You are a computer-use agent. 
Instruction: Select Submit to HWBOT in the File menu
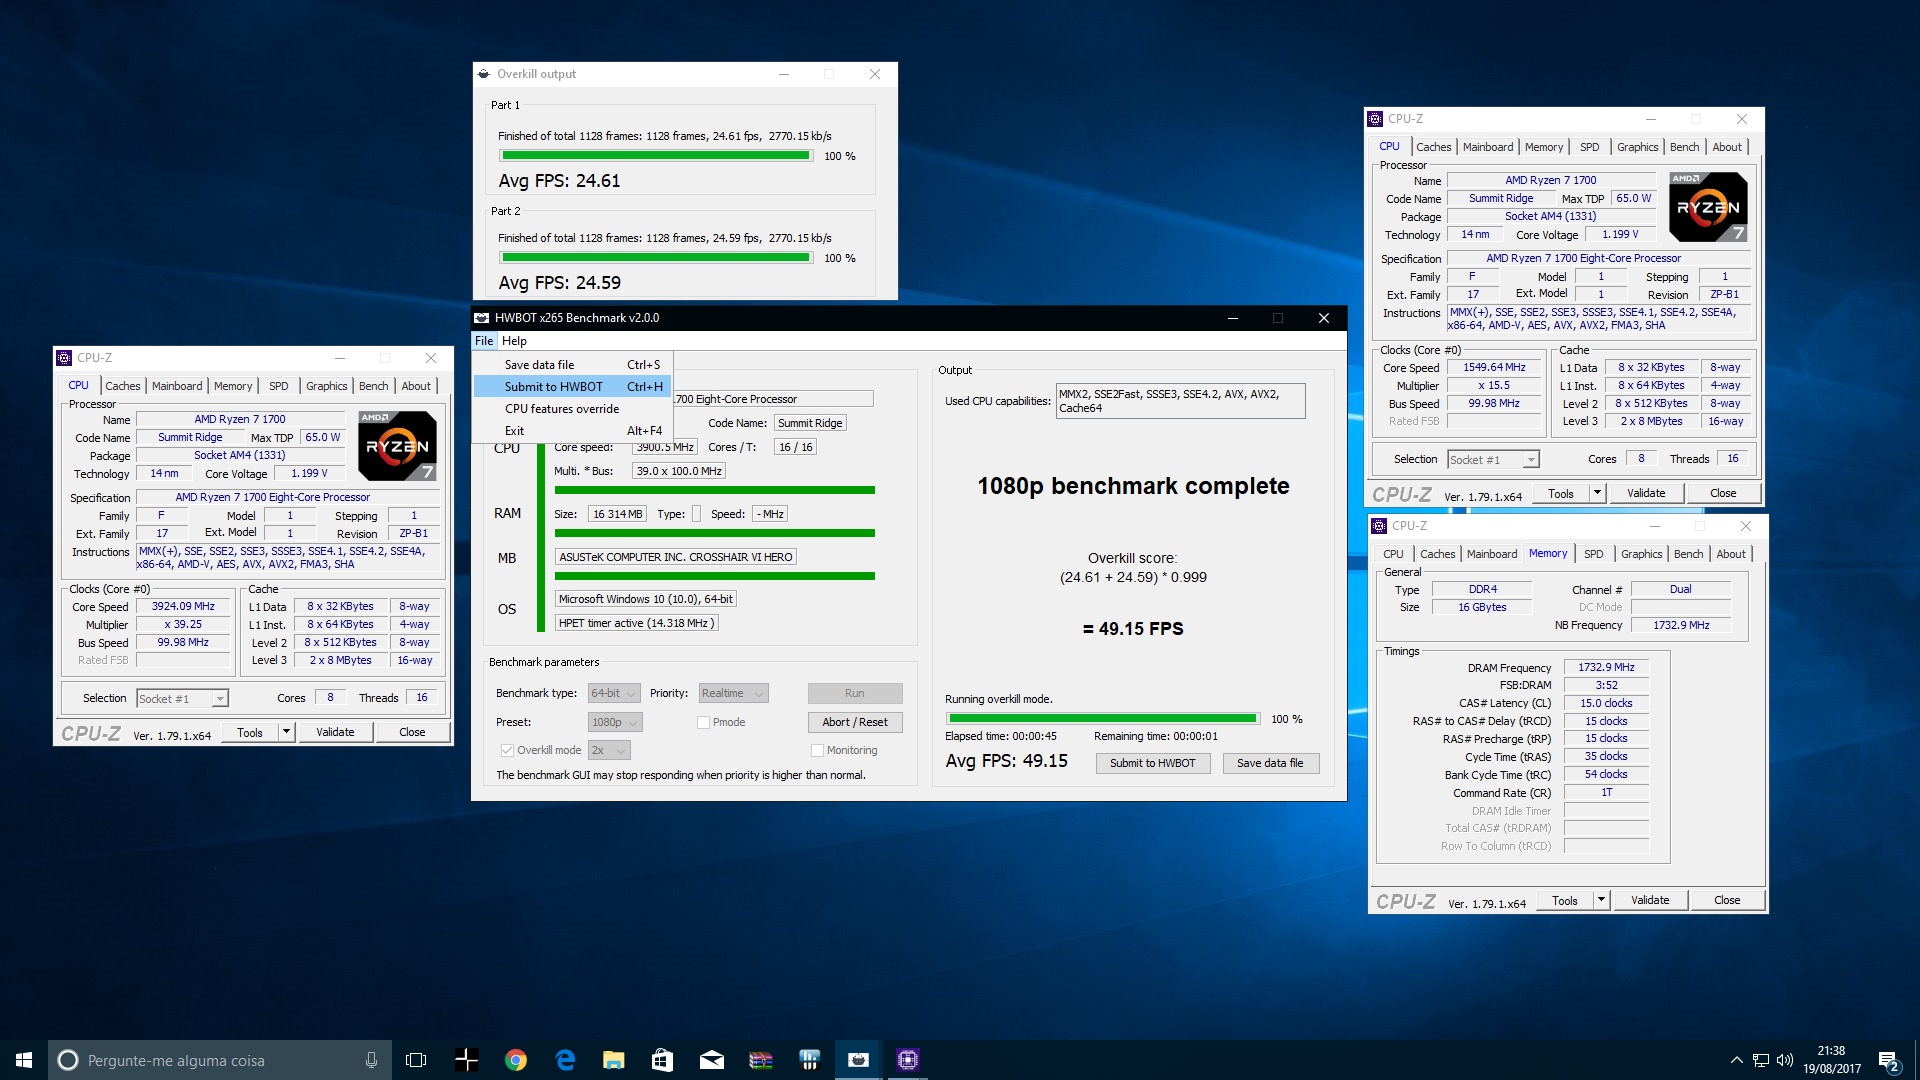pyautogui.click(x=572, y=387)
